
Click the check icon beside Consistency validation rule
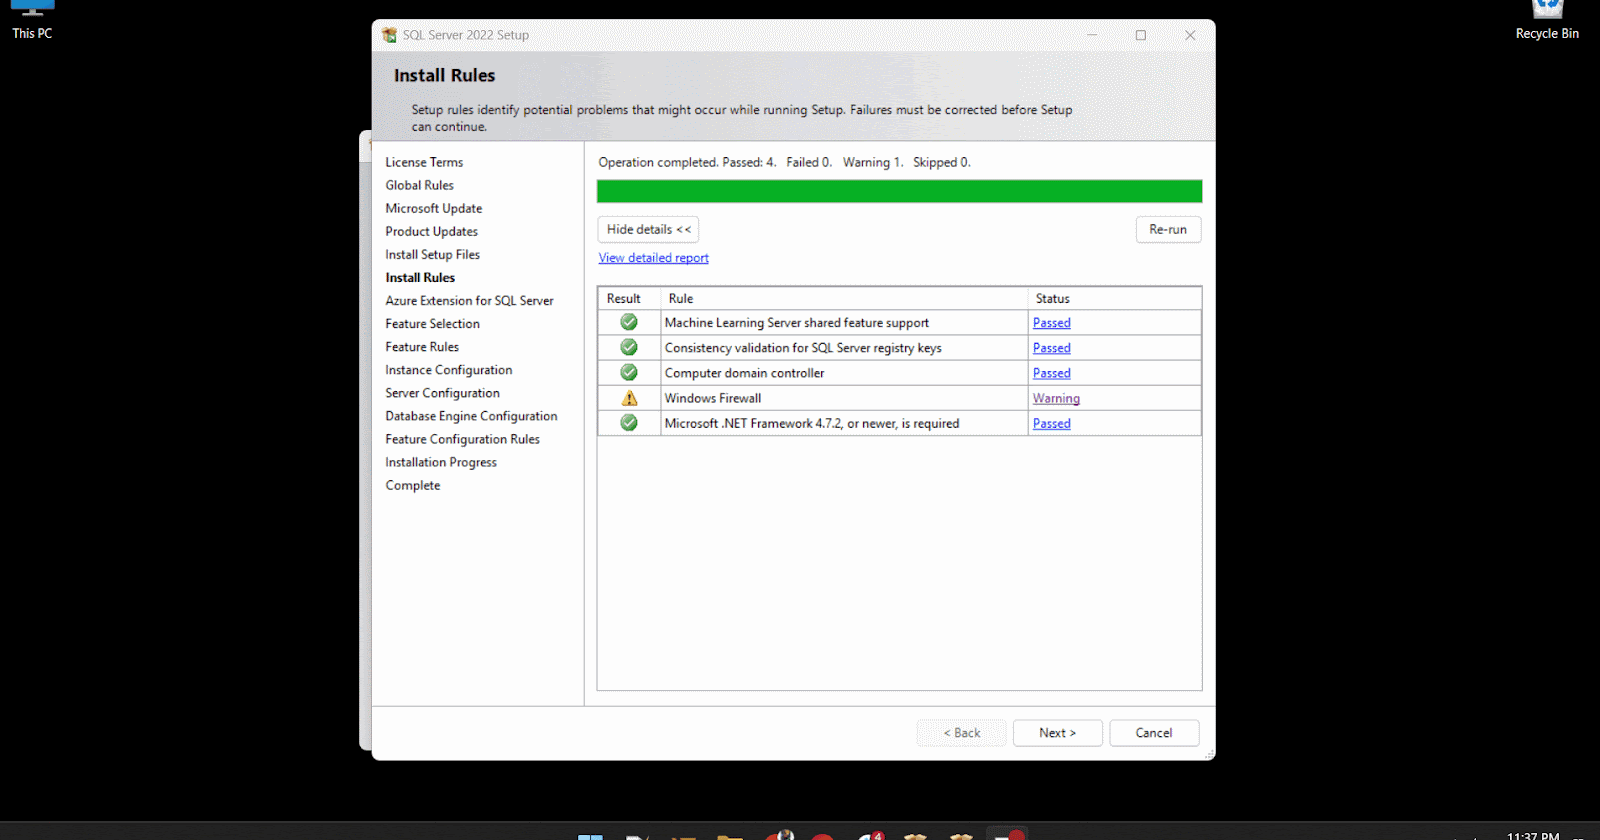629,347
